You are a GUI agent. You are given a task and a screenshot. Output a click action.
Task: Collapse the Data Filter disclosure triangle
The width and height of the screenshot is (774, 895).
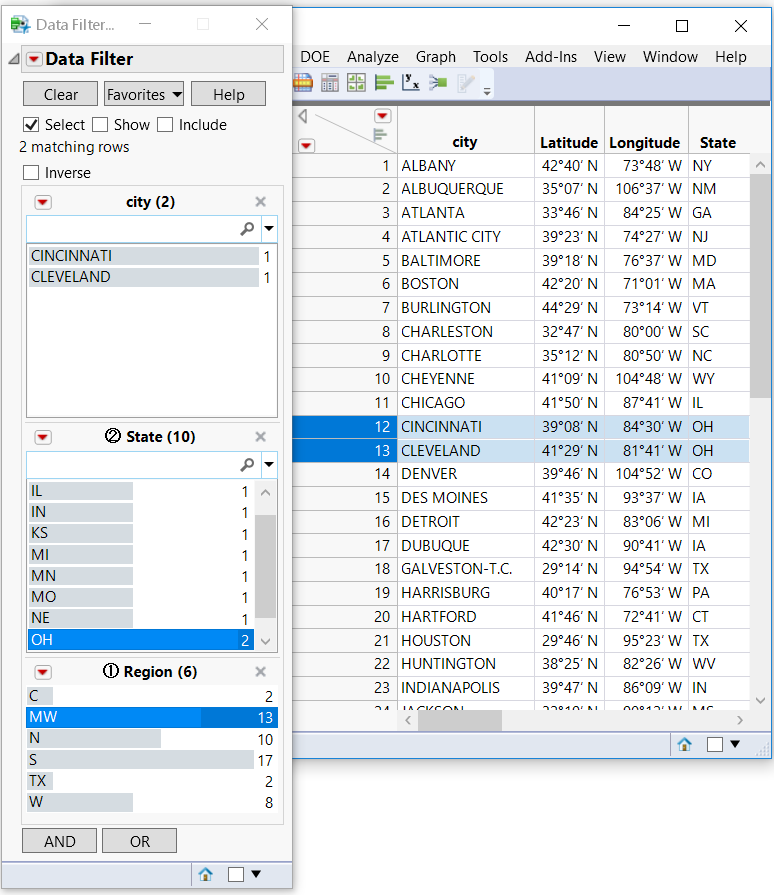[13, 60]
